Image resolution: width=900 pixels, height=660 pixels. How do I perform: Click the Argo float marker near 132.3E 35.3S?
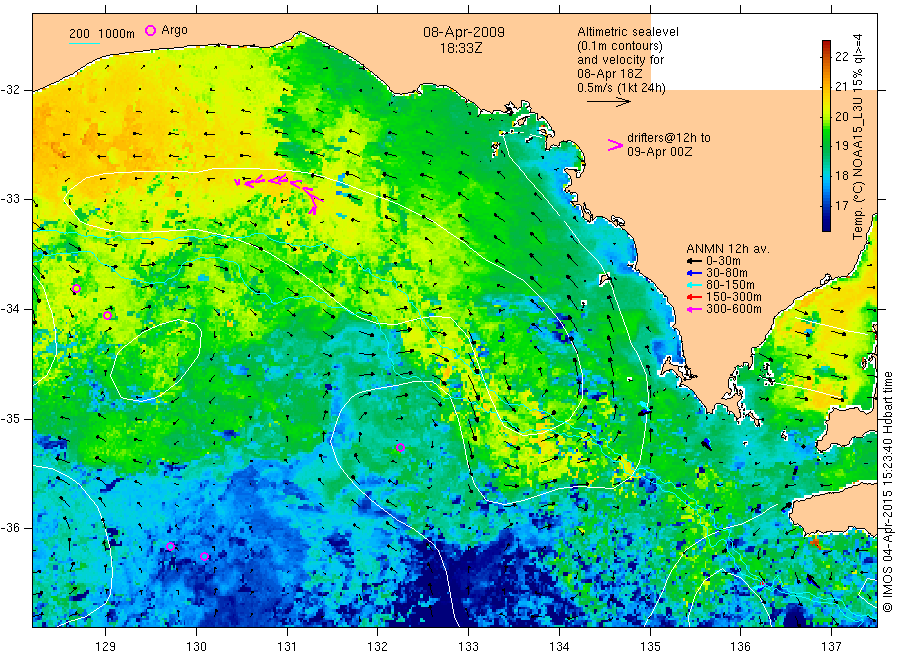click(401, 448)
